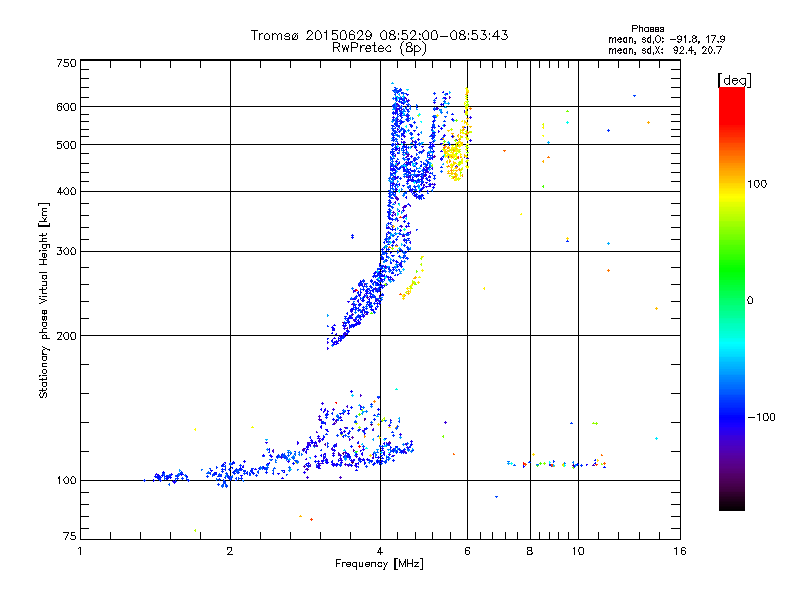The width and height of the screenshot is (800, 600).
Task: Click the '8' frequency axis tick label
Action: coord(530,551)
